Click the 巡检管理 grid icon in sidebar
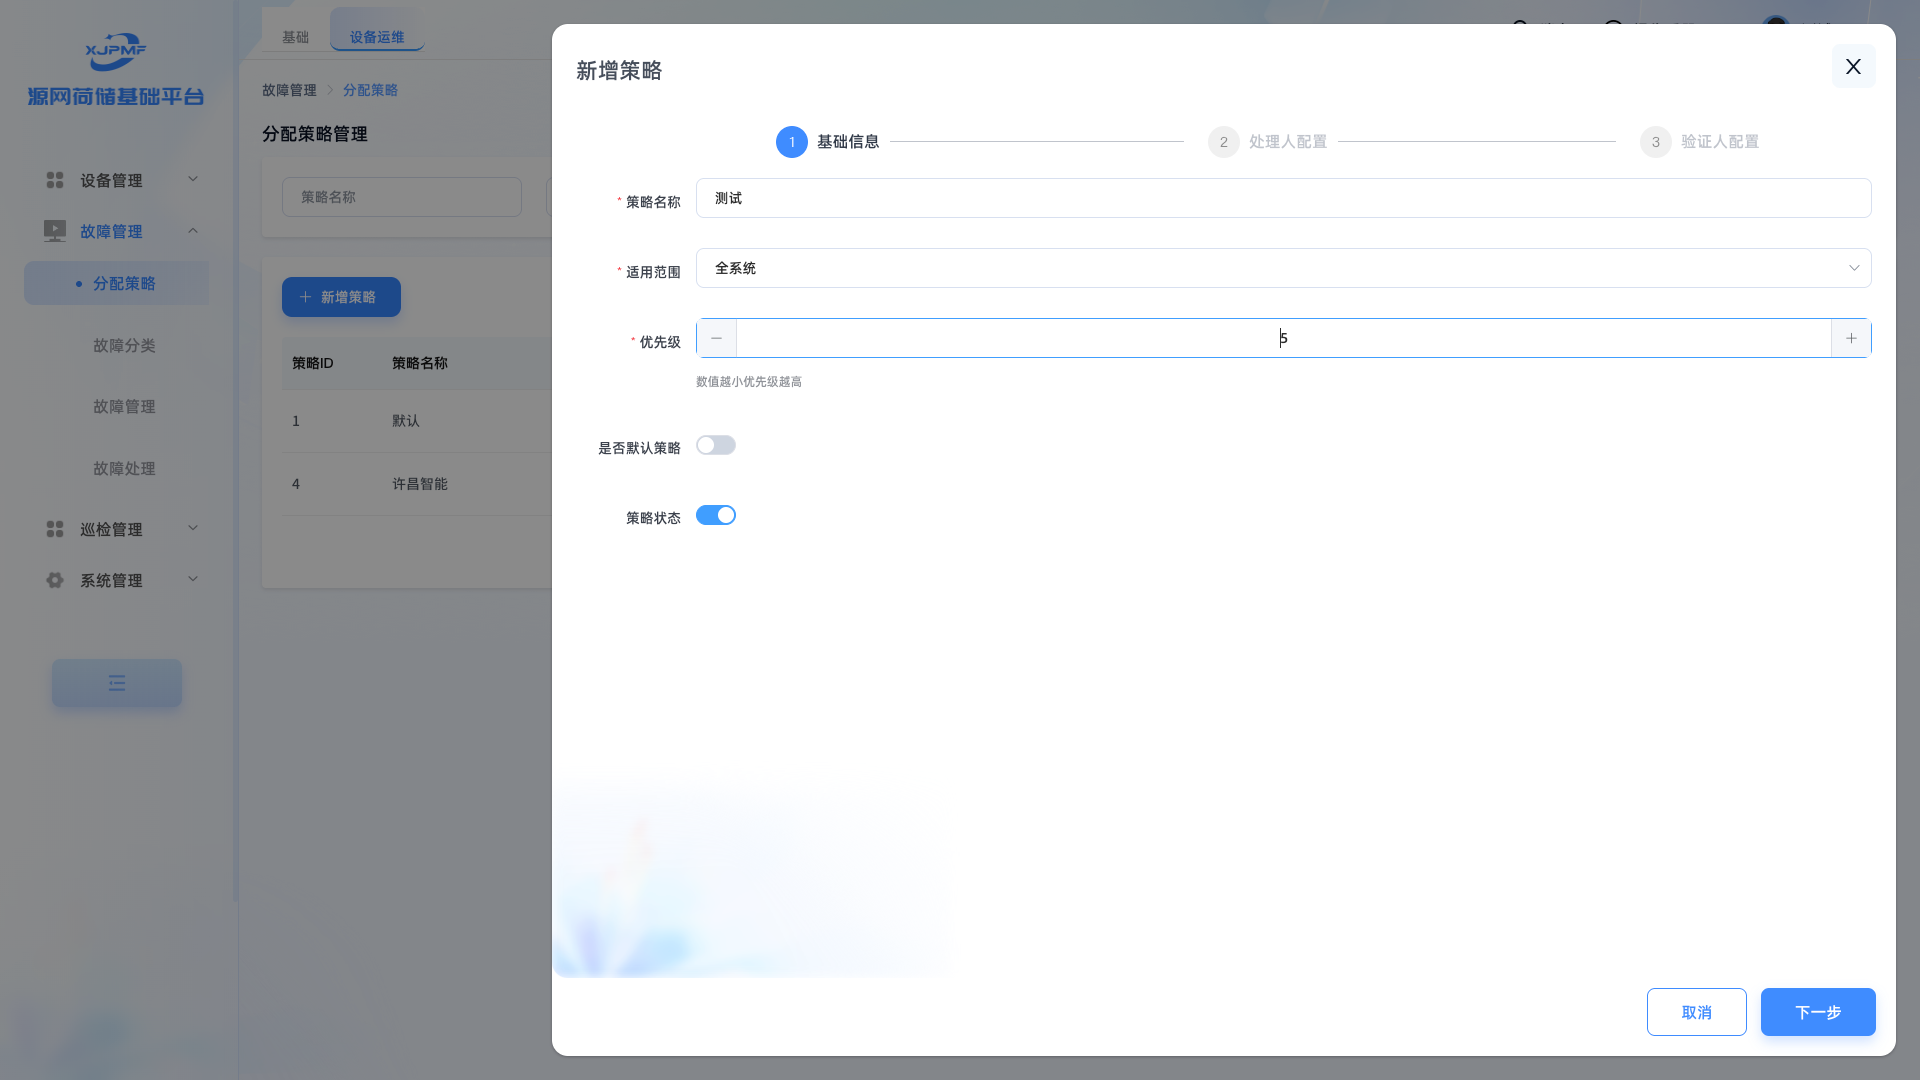This screenshot has height=1080, width=1920. pos(55,529)
